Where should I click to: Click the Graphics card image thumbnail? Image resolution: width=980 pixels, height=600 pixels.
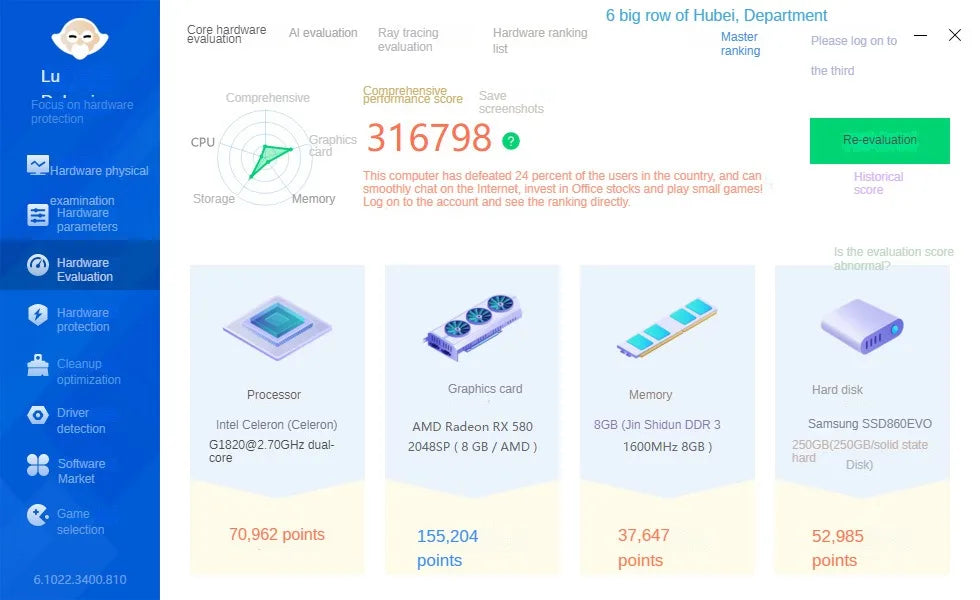(x=472, y=327)
